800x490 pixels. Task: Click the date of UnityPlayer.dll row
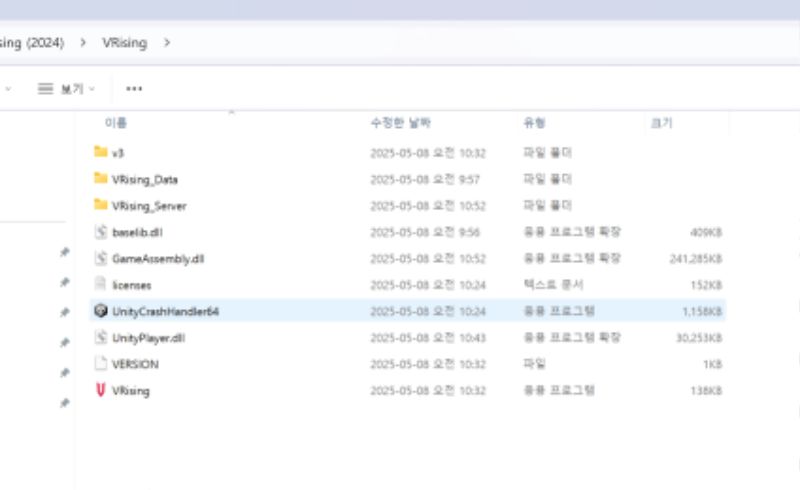(428, 338)
